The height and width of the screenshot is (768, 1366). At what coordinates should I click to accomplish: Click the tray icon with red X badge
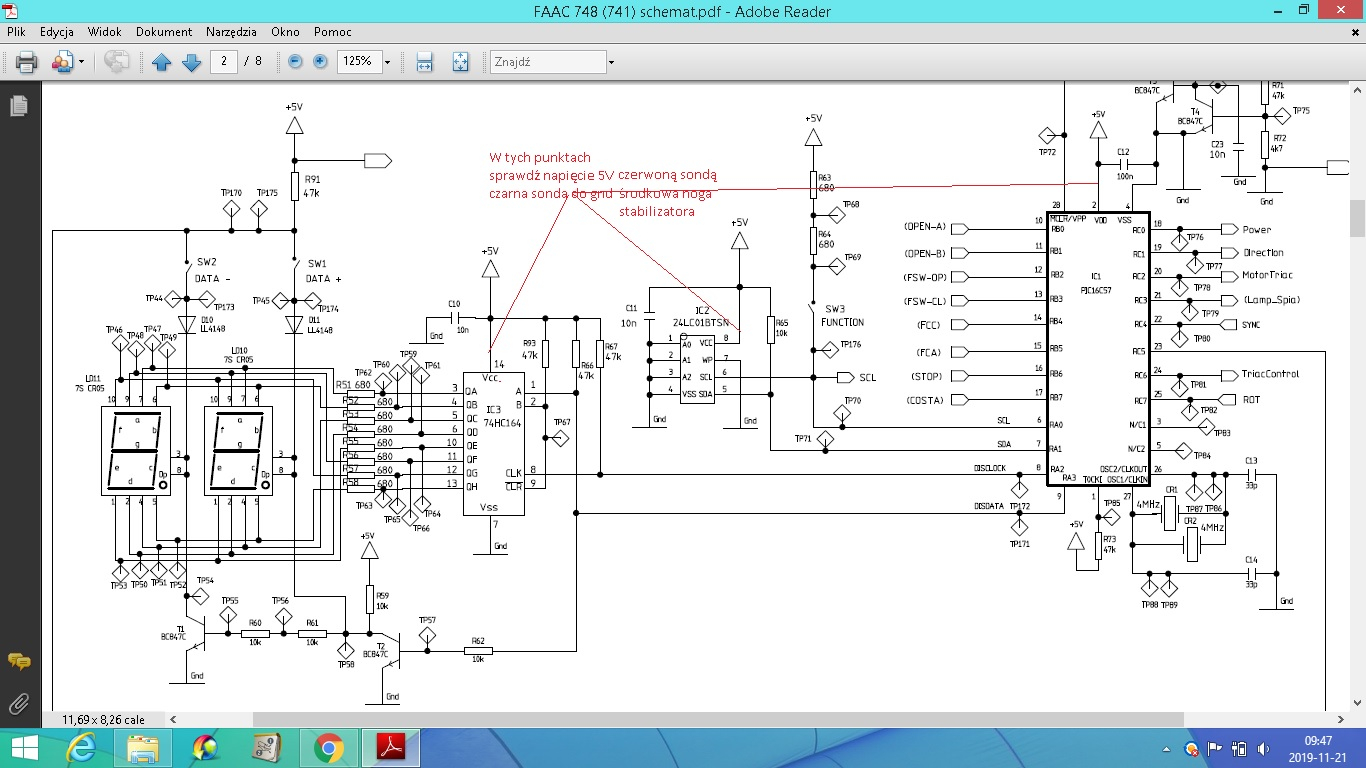coord(1192,749)
